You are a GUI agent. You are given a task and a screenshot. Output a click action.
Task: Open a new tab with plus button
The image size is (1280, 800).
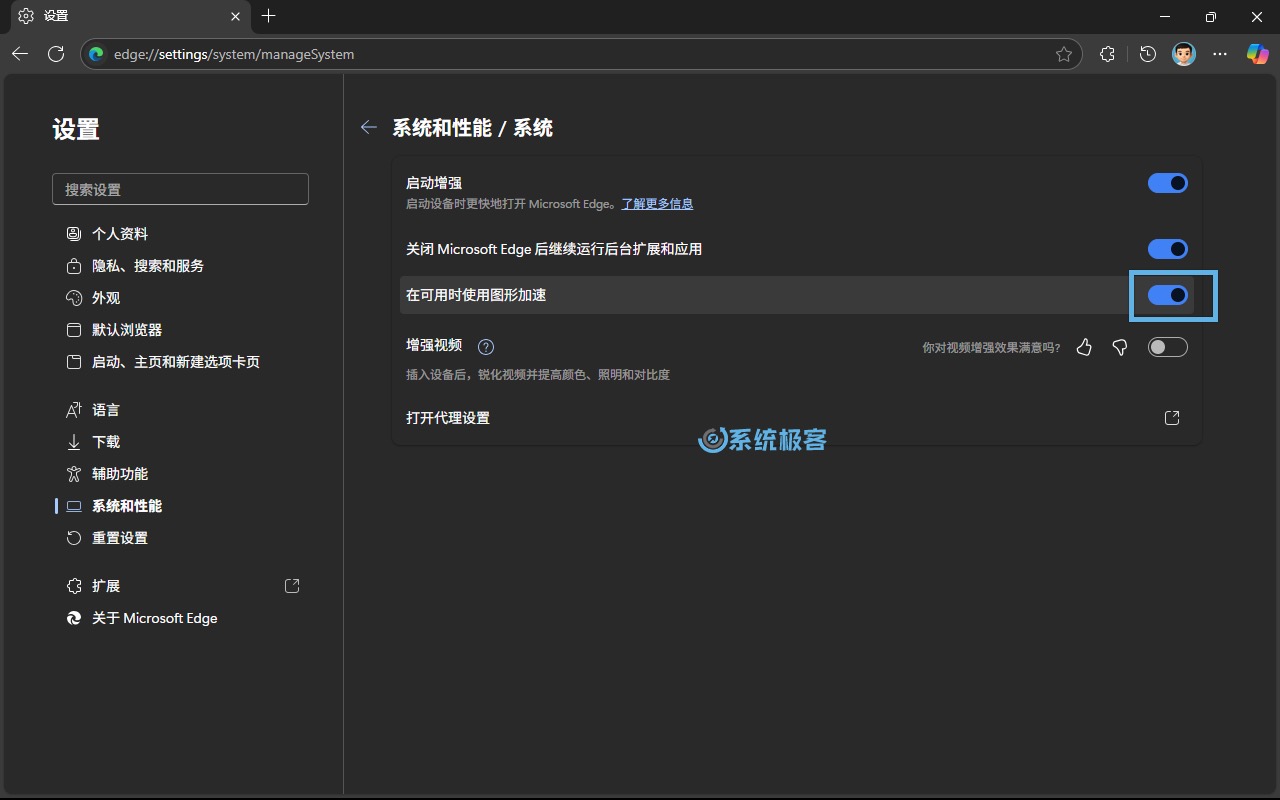(268, 16)
